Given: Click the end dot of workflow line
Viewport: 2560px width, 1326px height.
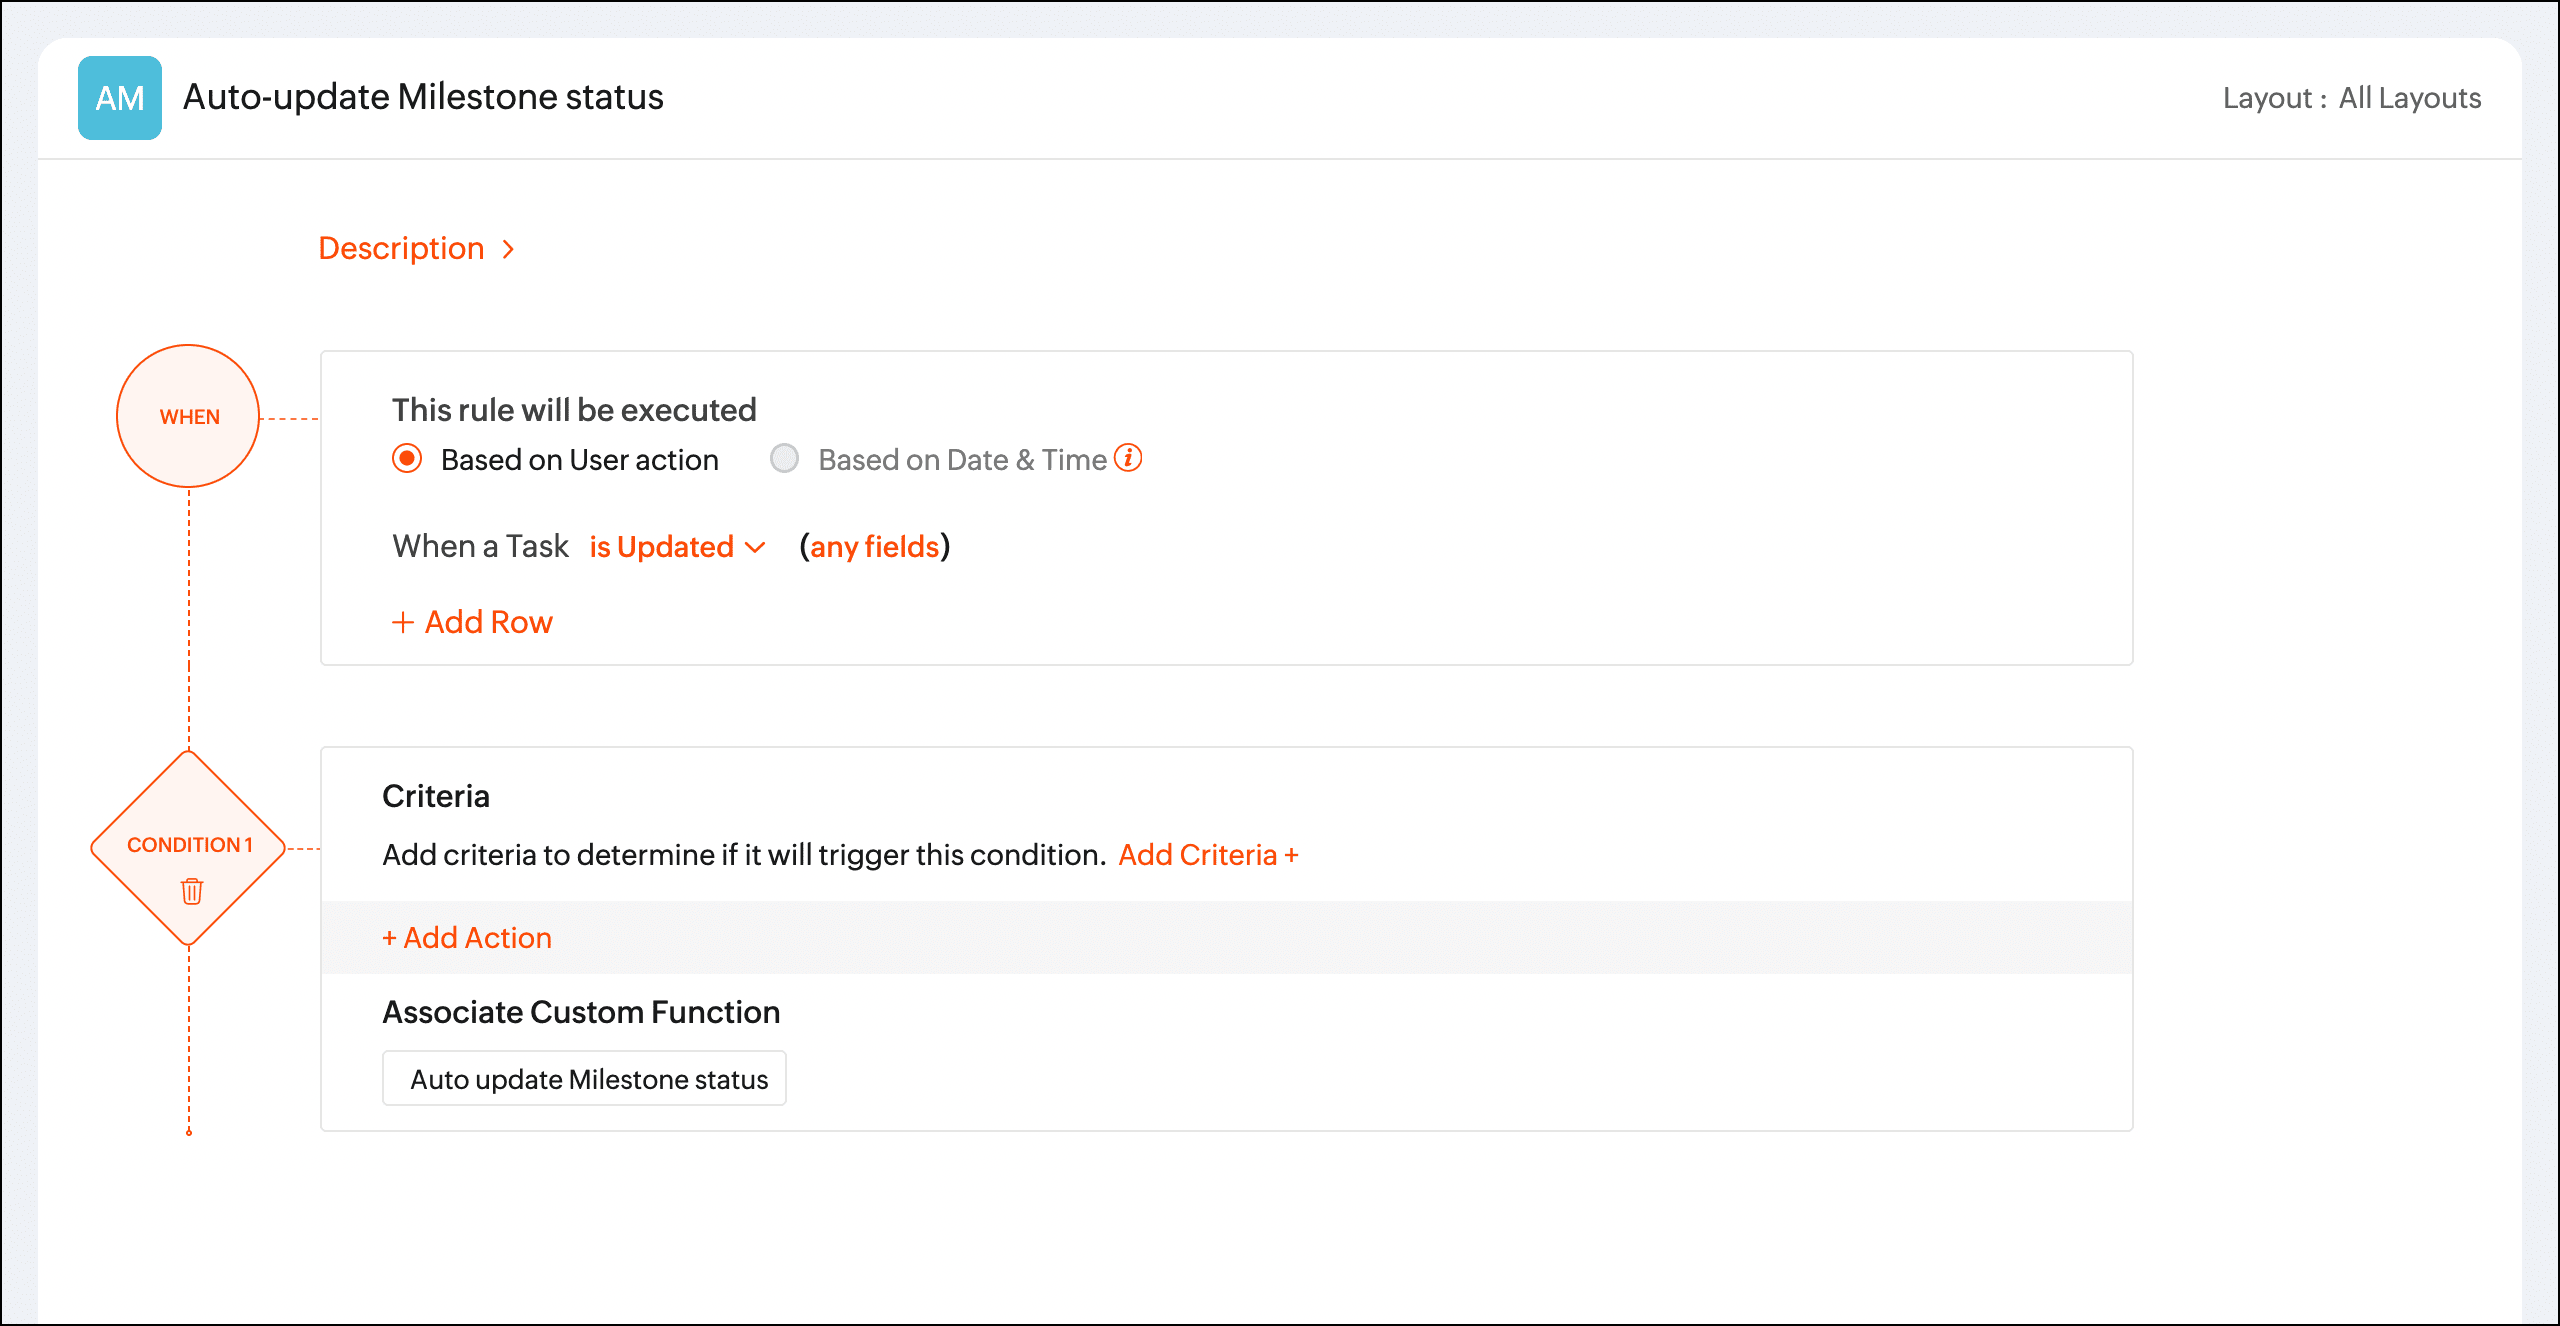Looking at the screenshot, I should 189,1132.
